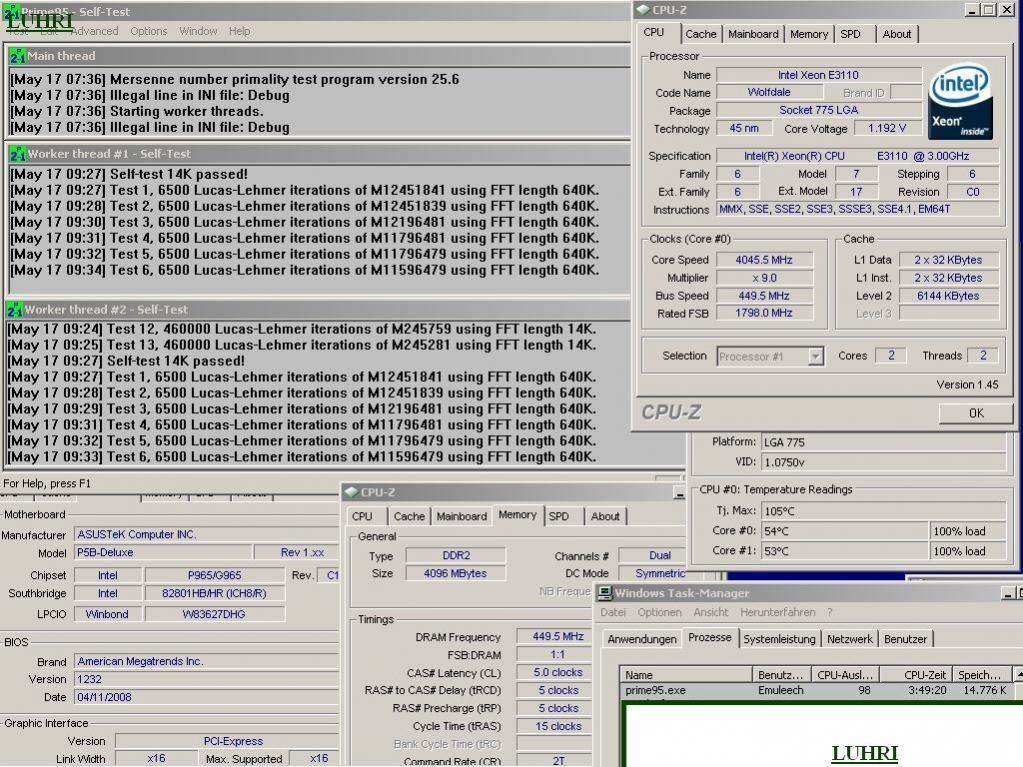Click the Multiplier value x 9.0

(x=764, y=278)
